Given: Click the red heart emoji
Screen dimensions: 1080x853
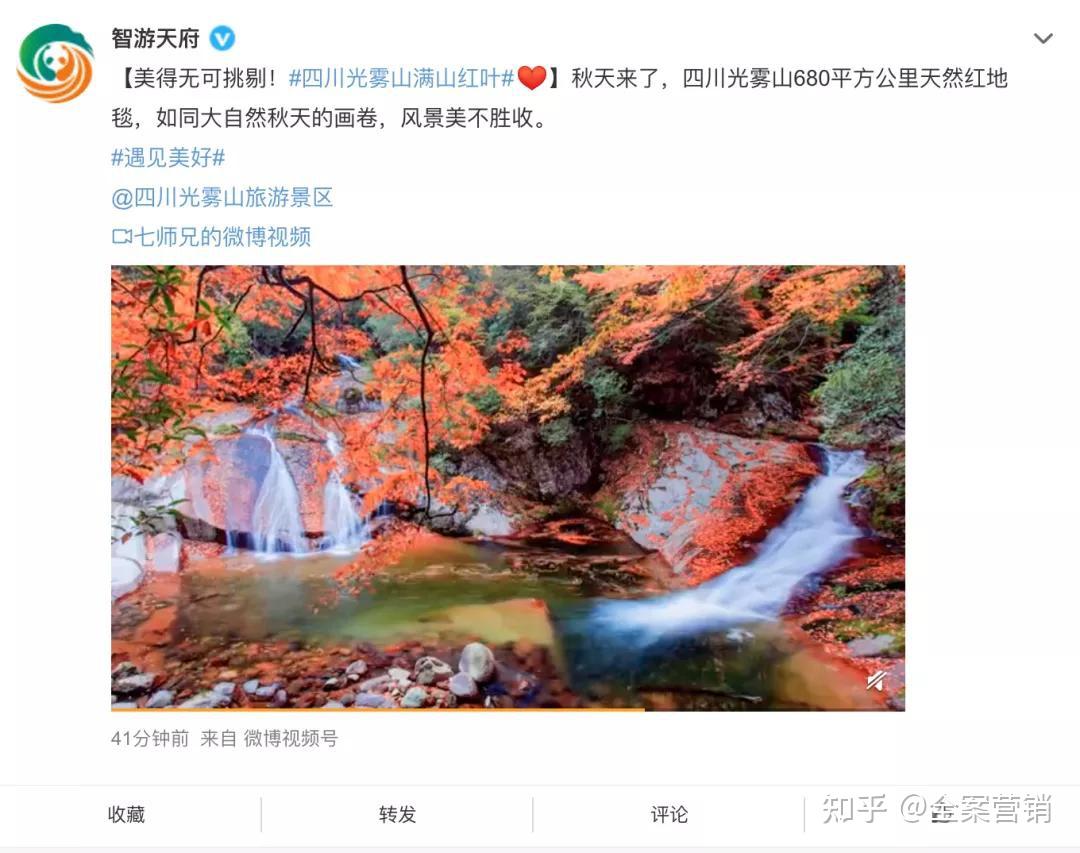Looking at the screenshot, I should [x=531, y=78].
